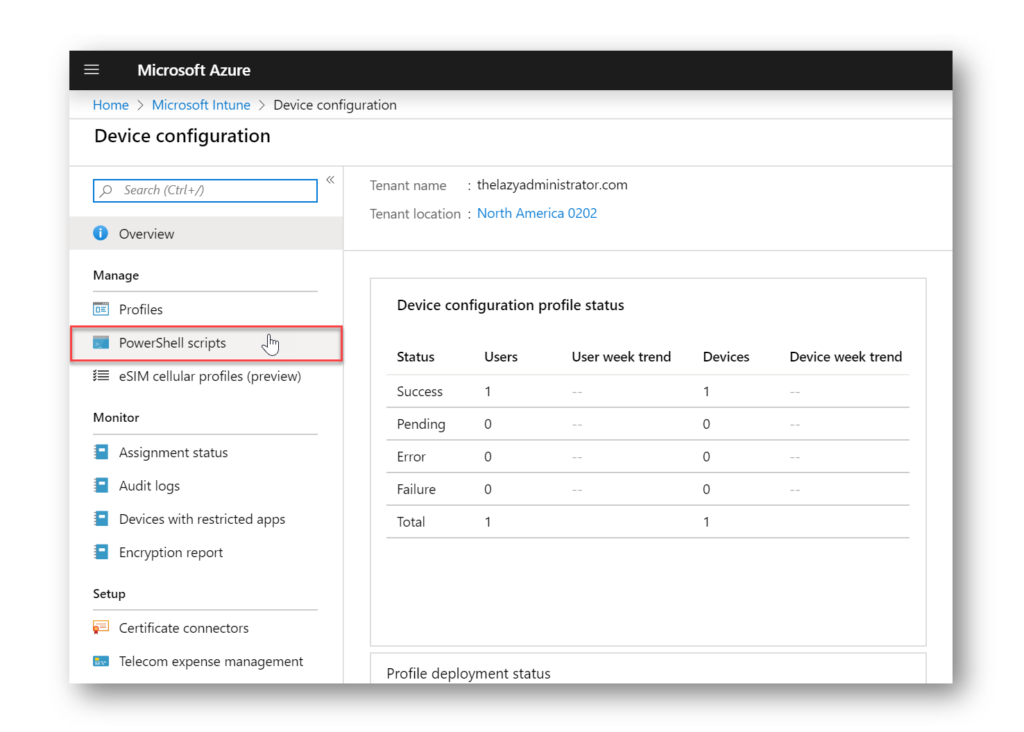Focus the Search (Ctrl+/) field
Viewport: 1024px width, 732px height.
[x=205, y=190]
